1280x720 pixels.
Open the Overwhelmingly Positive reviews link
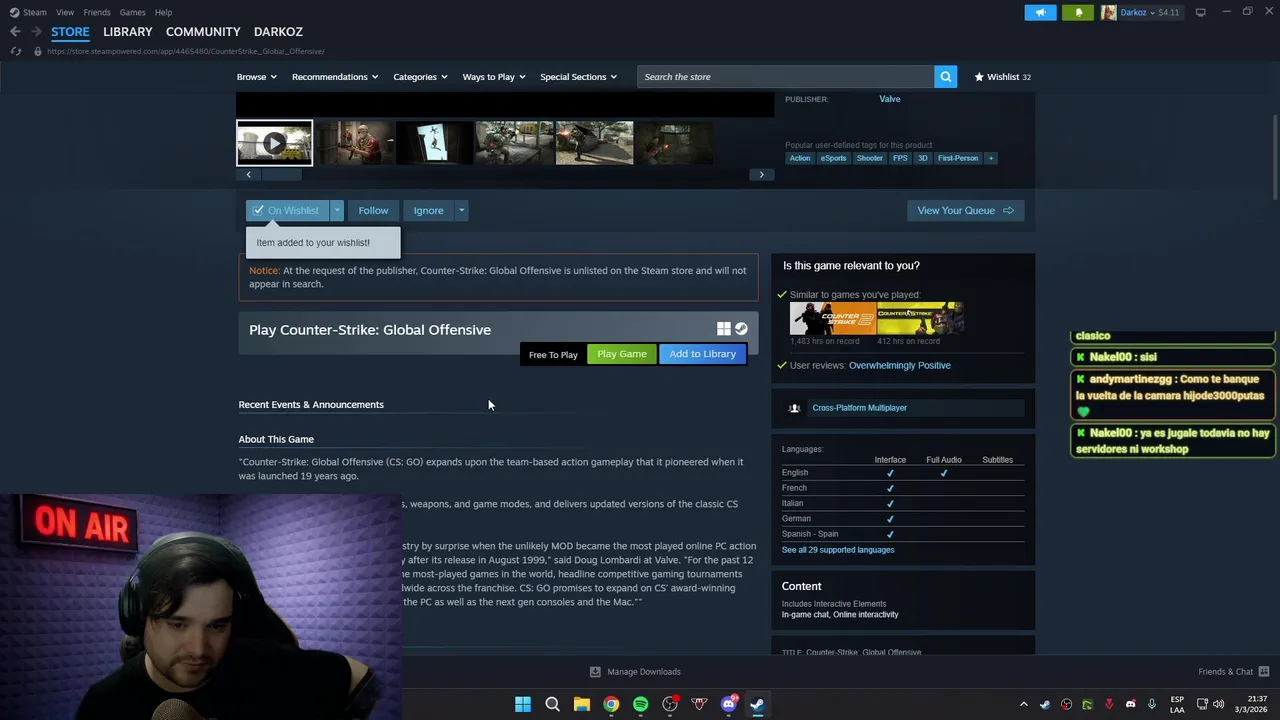tap(900, 365)
